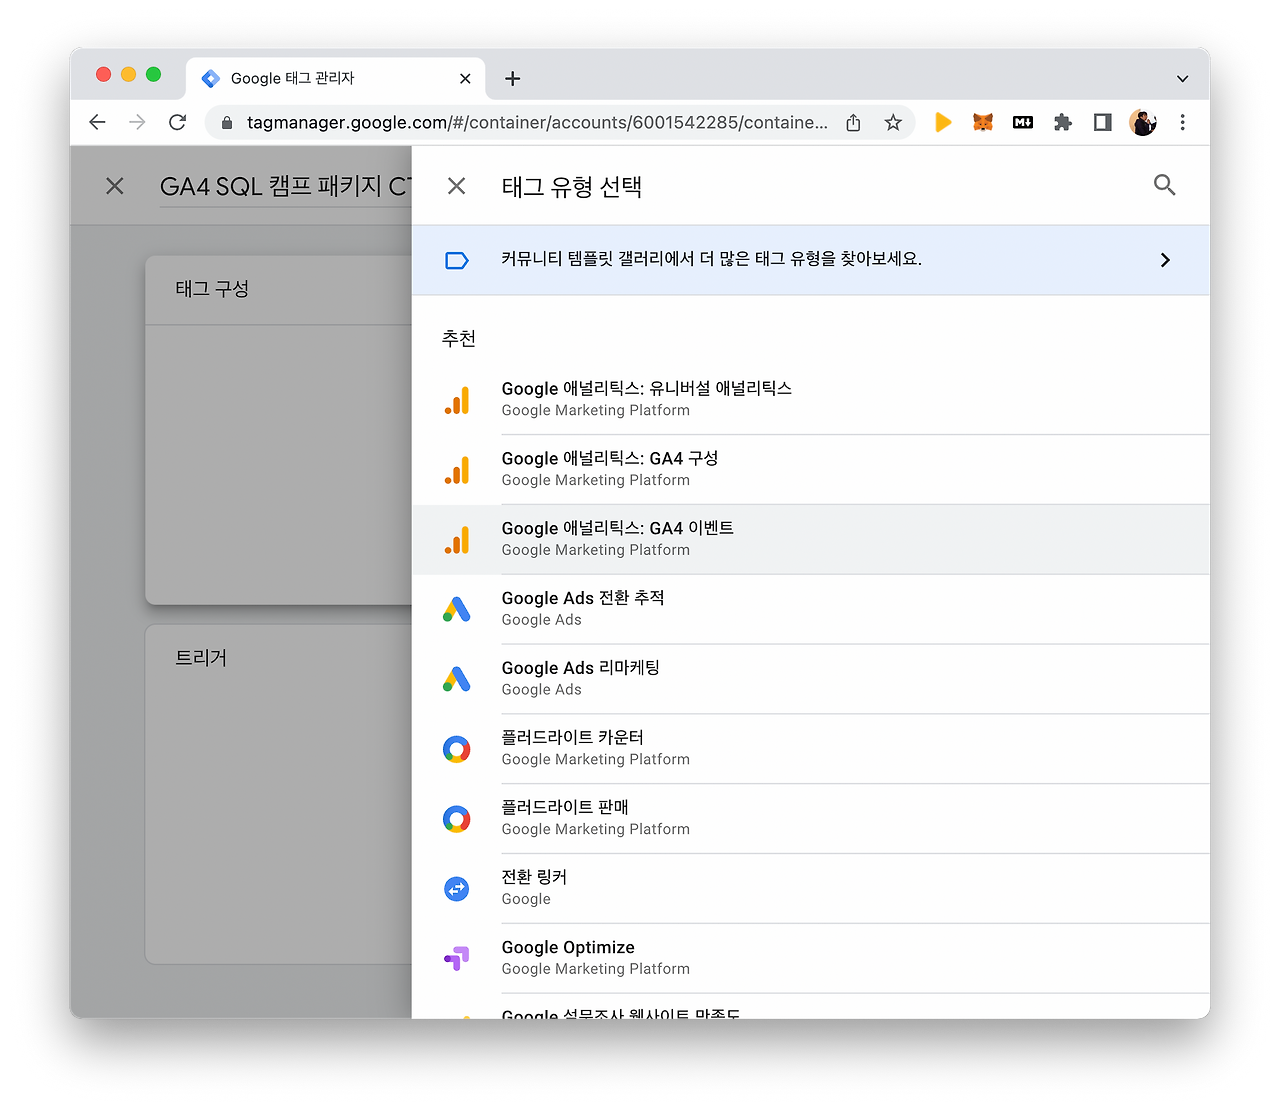Close the GA4 SQL 캠프 tag editor
This screenshot has width=1280, height=1111.
pos(115,186)
